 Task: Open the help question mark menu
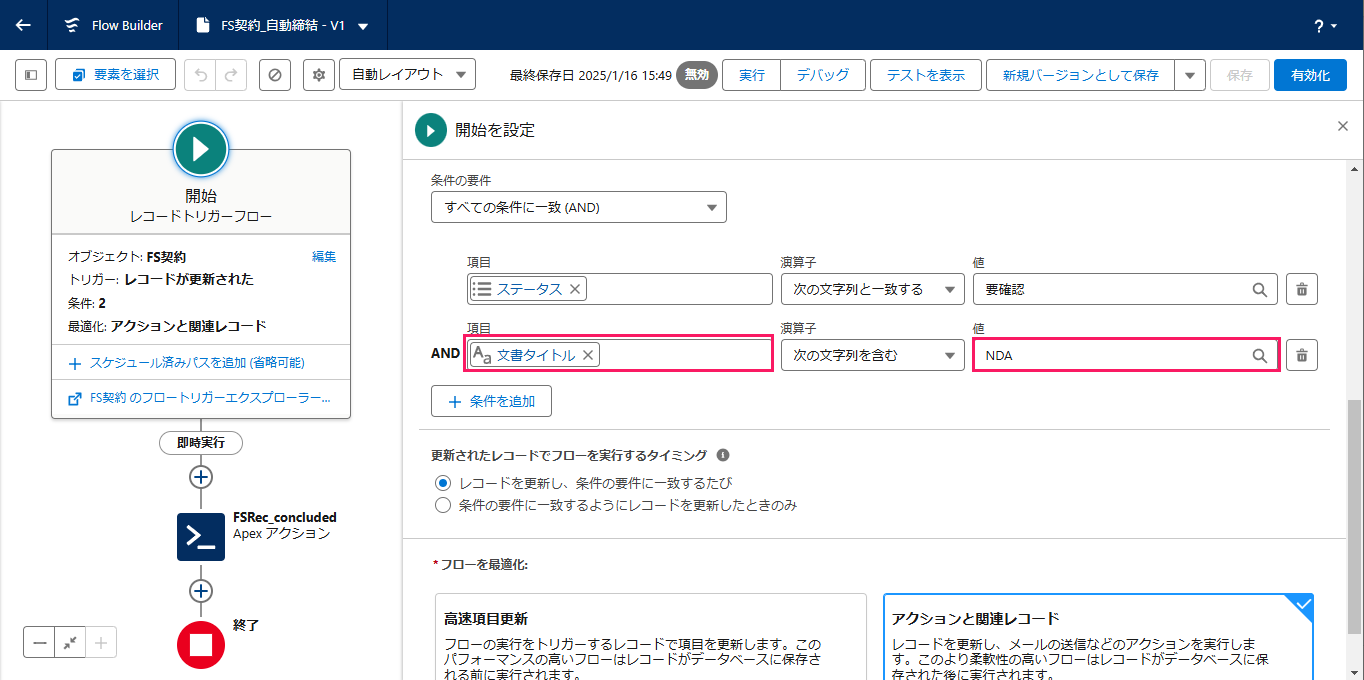pyautogui.click(x=1325, y=26)
